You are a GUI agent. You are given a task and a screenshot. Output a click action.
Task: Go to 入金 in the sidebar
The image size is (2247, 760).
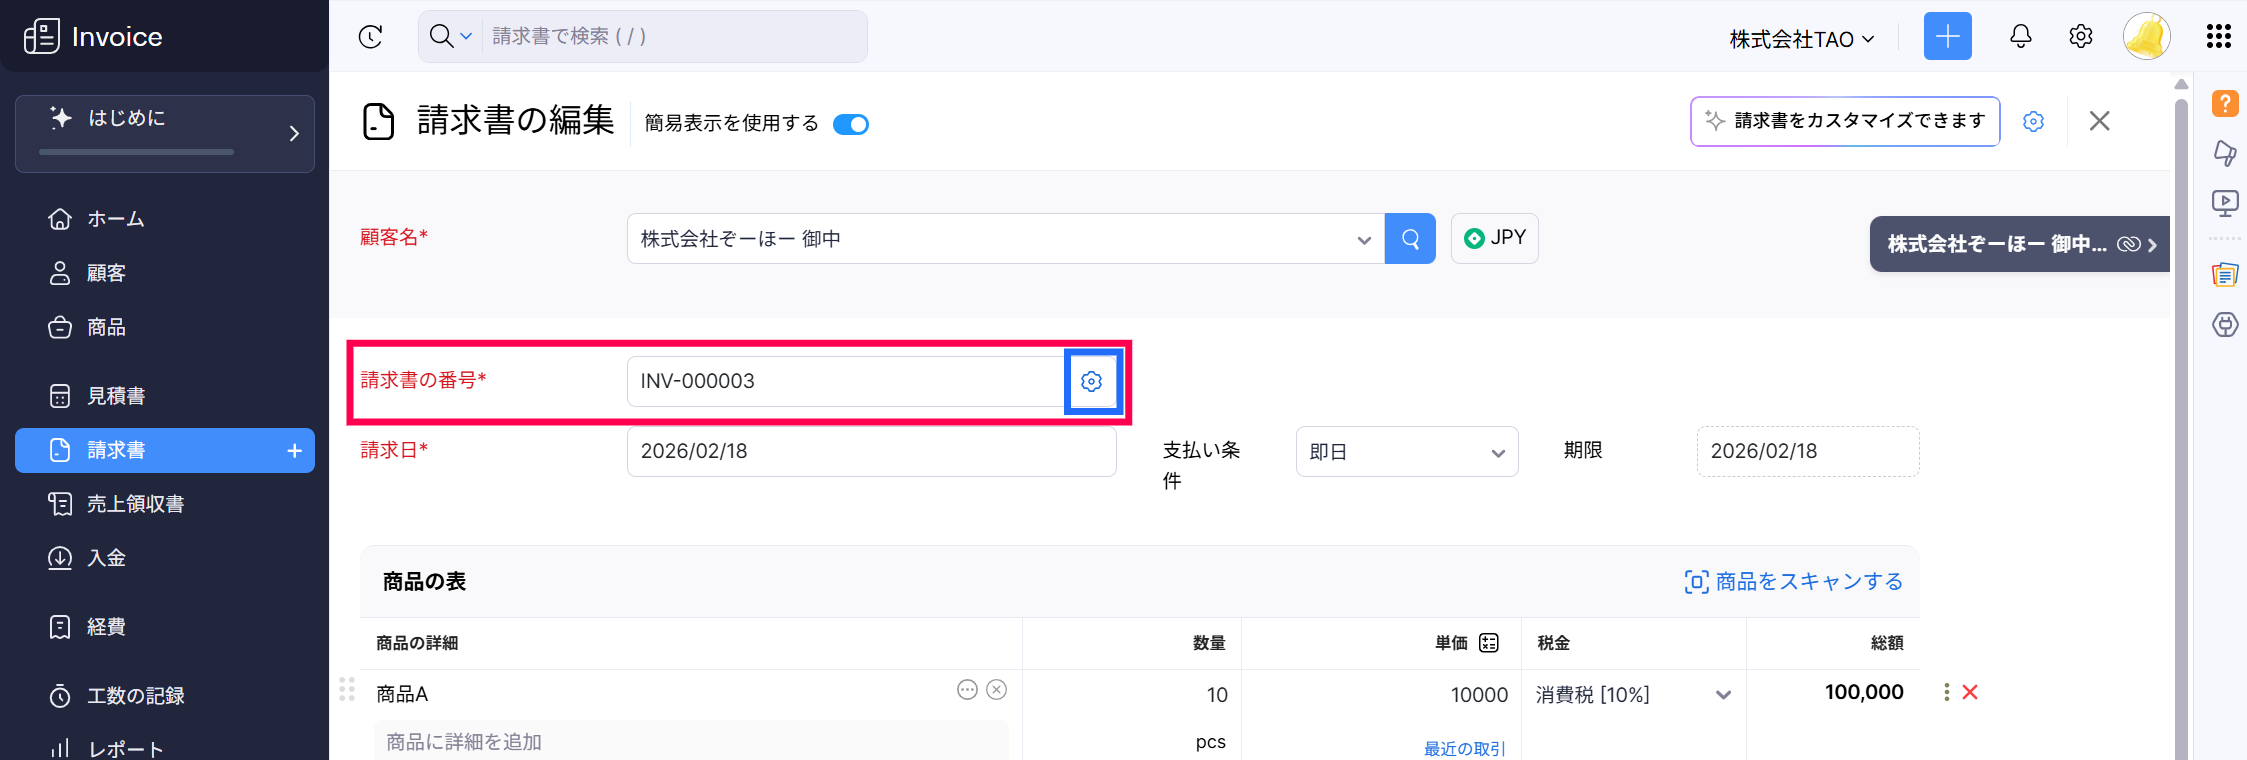pos(106,558)
